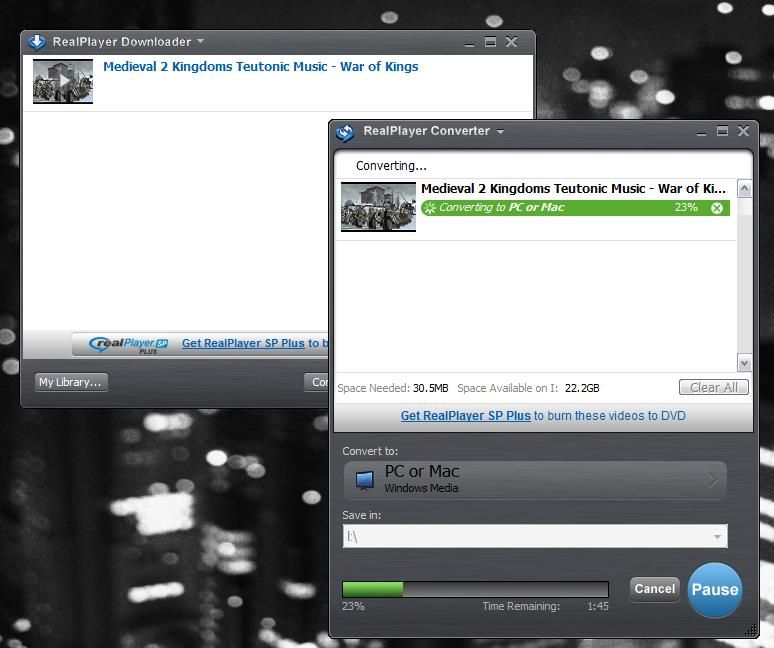Maximize the RealPlayer Converter window
The width and height of the screenshot is (774, 648).
coord(722,131)
